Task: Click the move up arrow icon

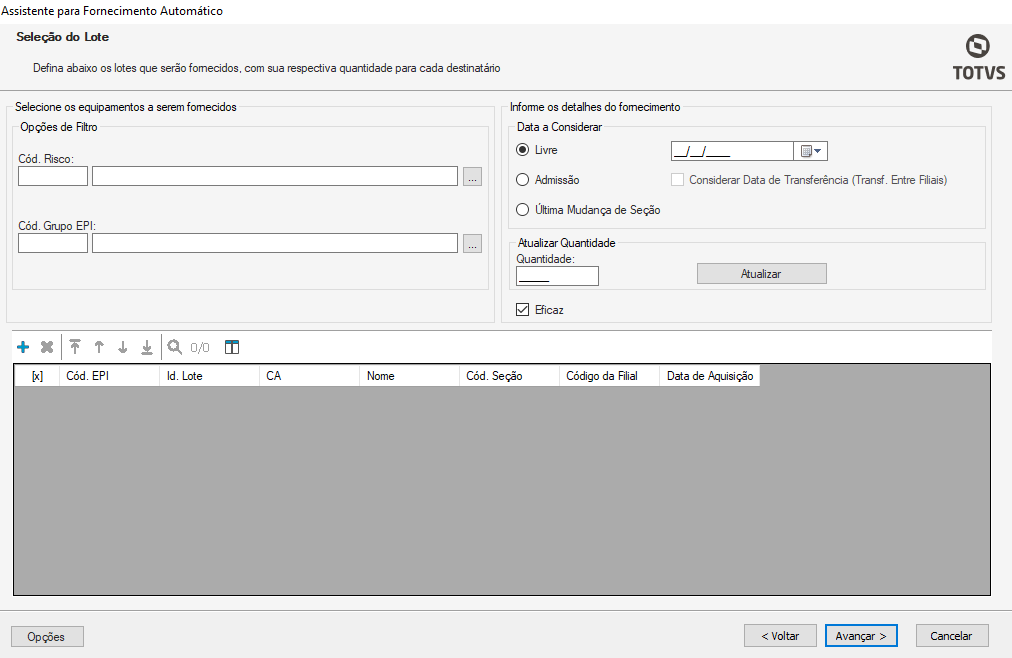Action: [x=99, y=347]
